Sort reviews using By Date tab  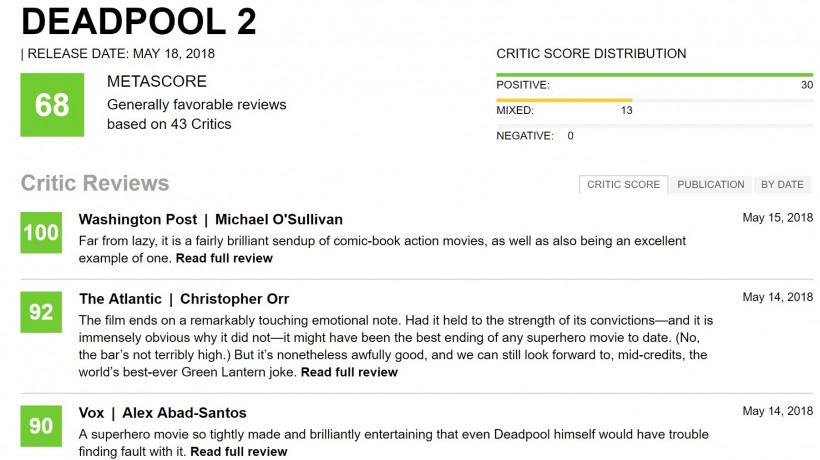782,185
